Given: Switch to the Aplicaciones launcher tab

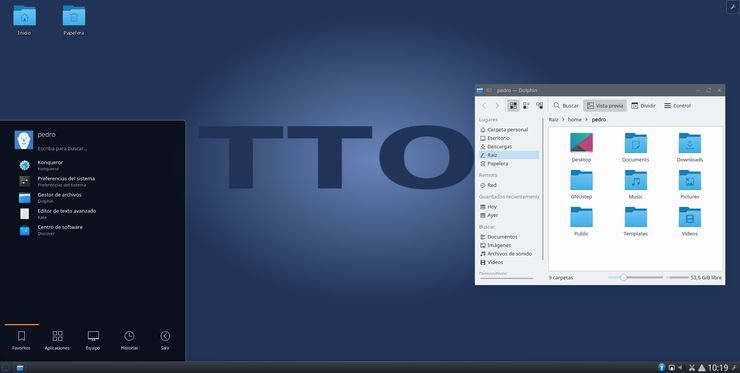Looking at the screenshot, I should point(57,340).
